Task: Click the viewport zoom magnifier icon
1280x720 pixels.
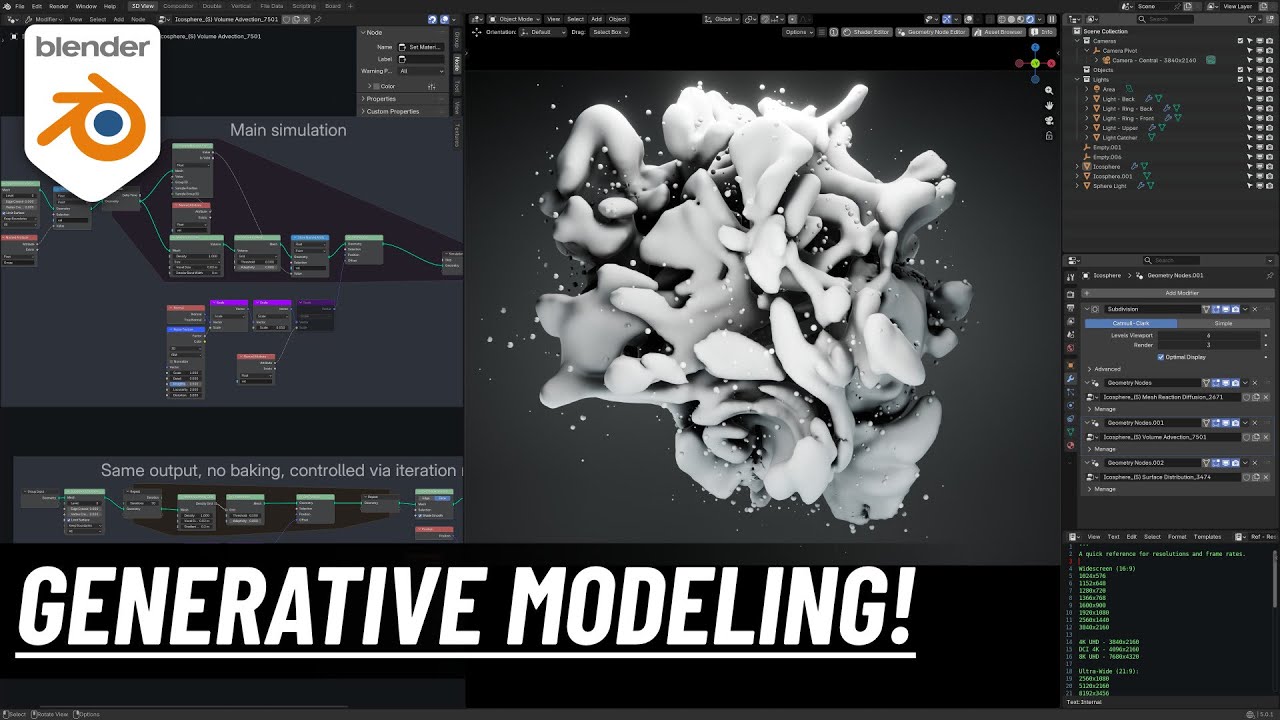Action: [x=1049, y=90]
